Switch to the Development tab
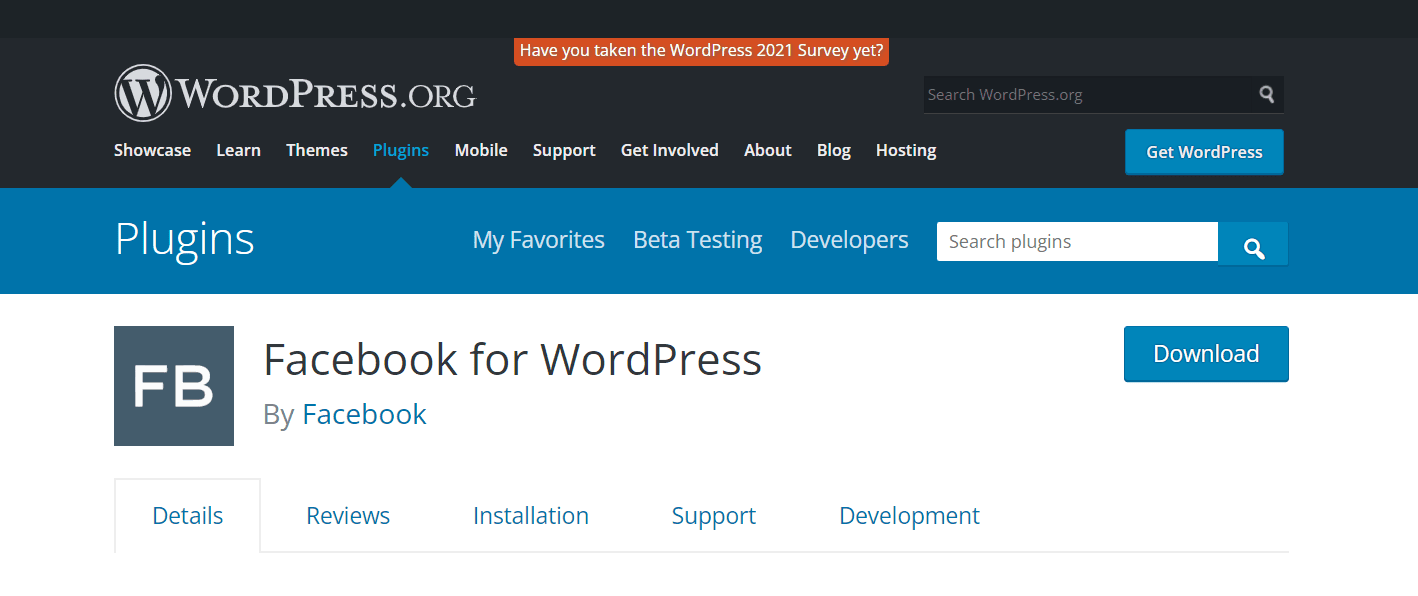This screenshot has width=1418, height=596. pos(909,516)
